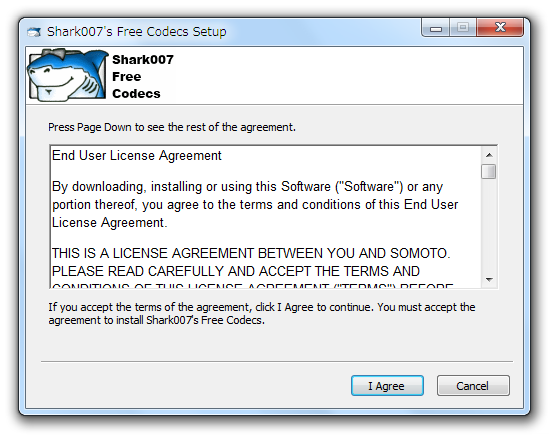
Task: Click the window title "Shark007's Free Codecs Setup"
Action: click(137, 32)
